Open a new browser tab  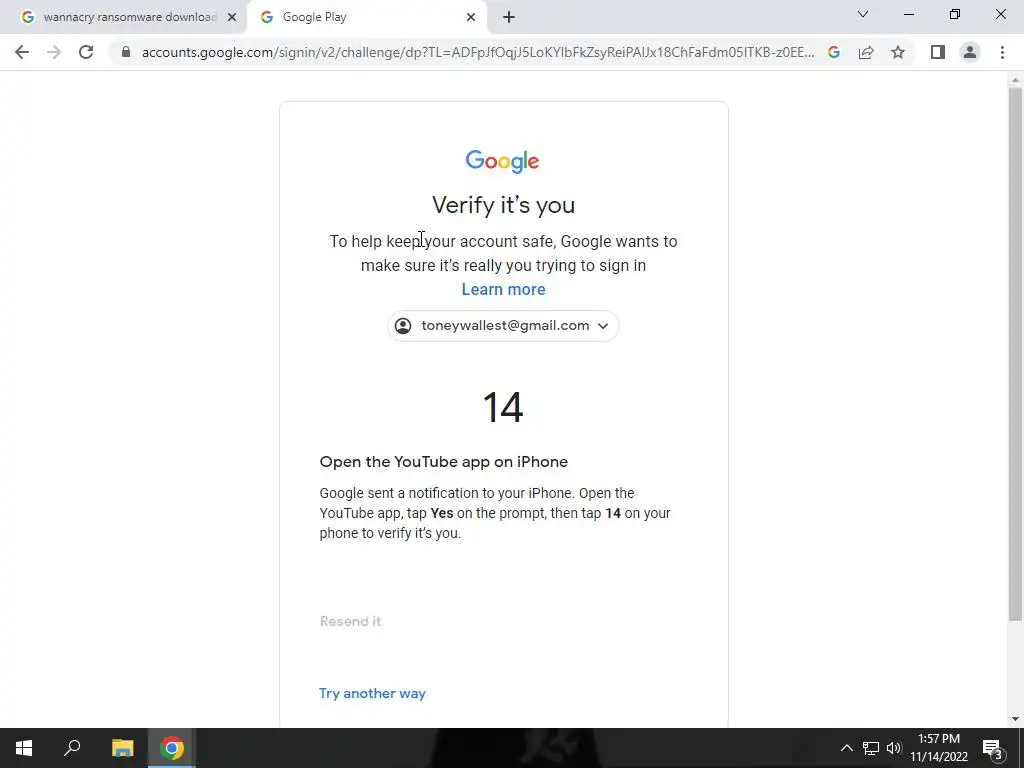pyautogui.click(x=509, y=17)
